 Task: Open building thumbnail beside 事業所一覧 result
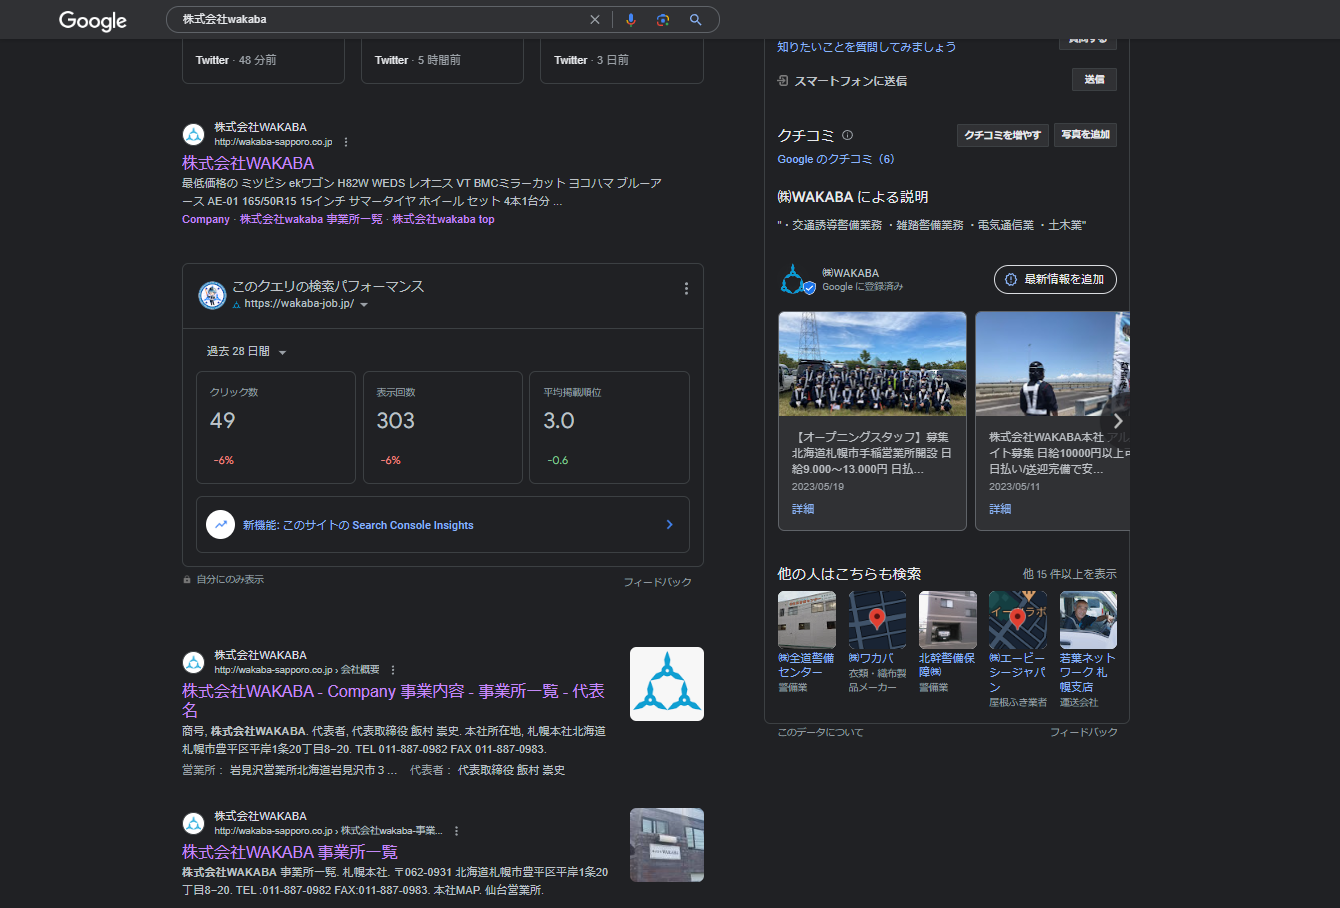tap(667, 845)
